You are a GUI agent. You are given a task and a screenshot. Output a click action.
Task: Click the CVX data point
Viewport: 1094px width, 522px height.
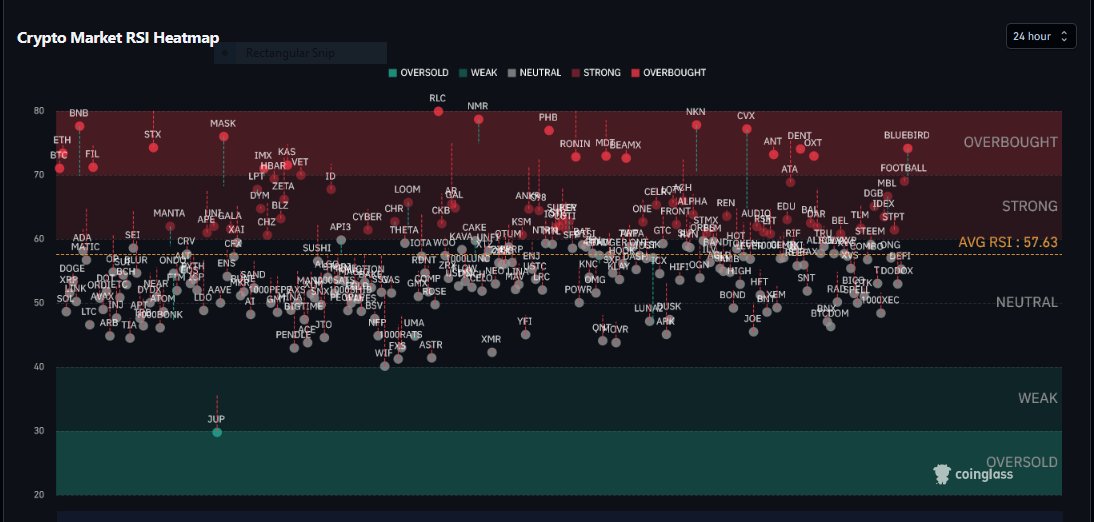[x=747, y=129]
